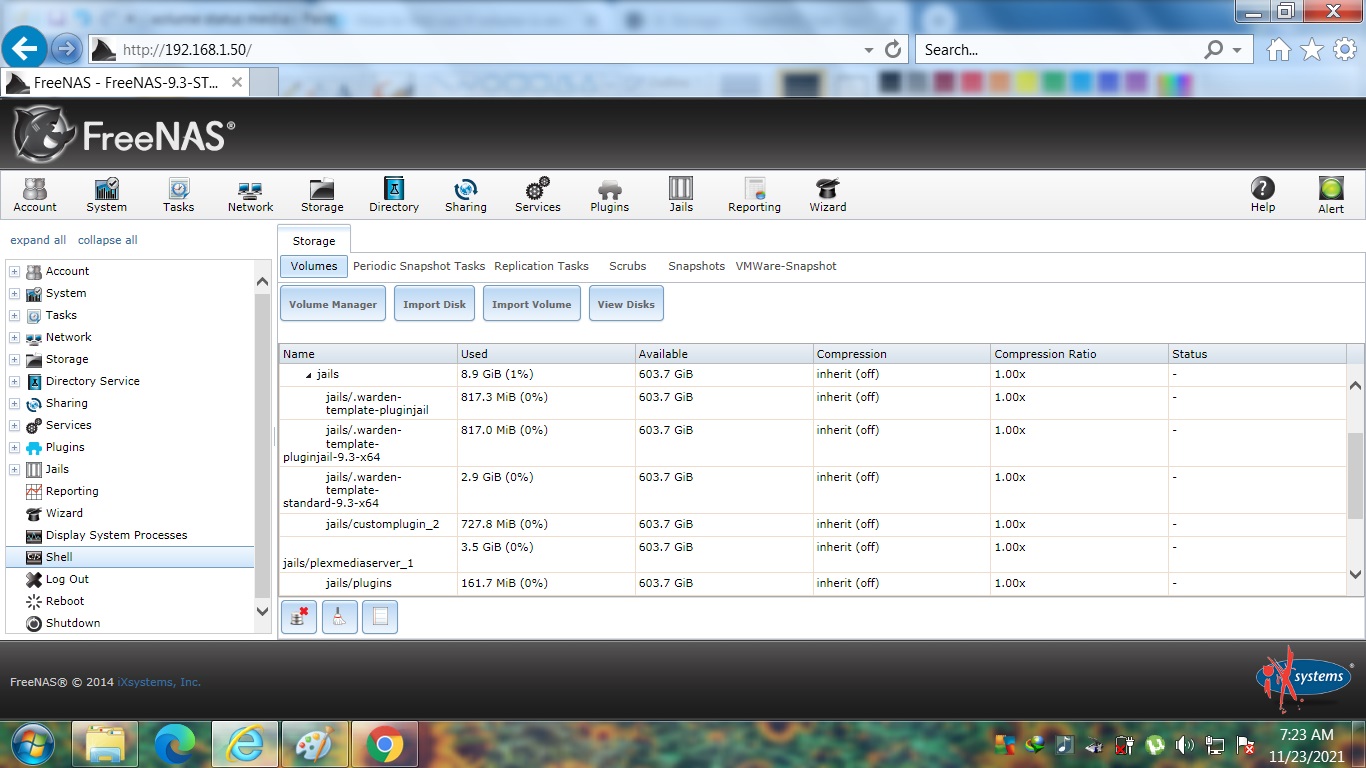
Task: Open the Reporting toolbar icon
Action: point(754,195)
